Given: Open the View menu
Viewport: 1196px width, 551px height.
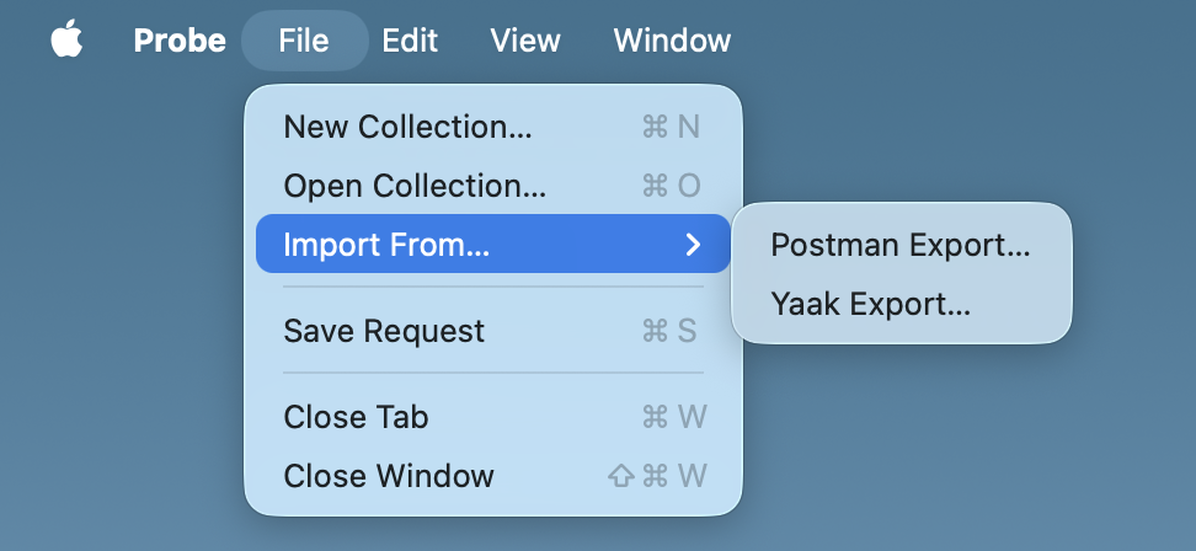Looking at the screenshot, I should pyautogui.click(x=525, y=40).
